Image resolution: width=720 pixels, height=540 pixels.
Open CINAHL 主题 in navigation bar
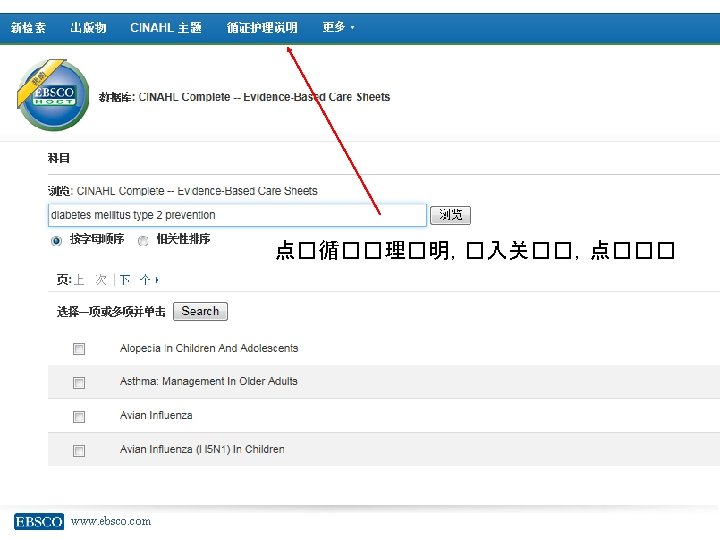coord(166,28)
